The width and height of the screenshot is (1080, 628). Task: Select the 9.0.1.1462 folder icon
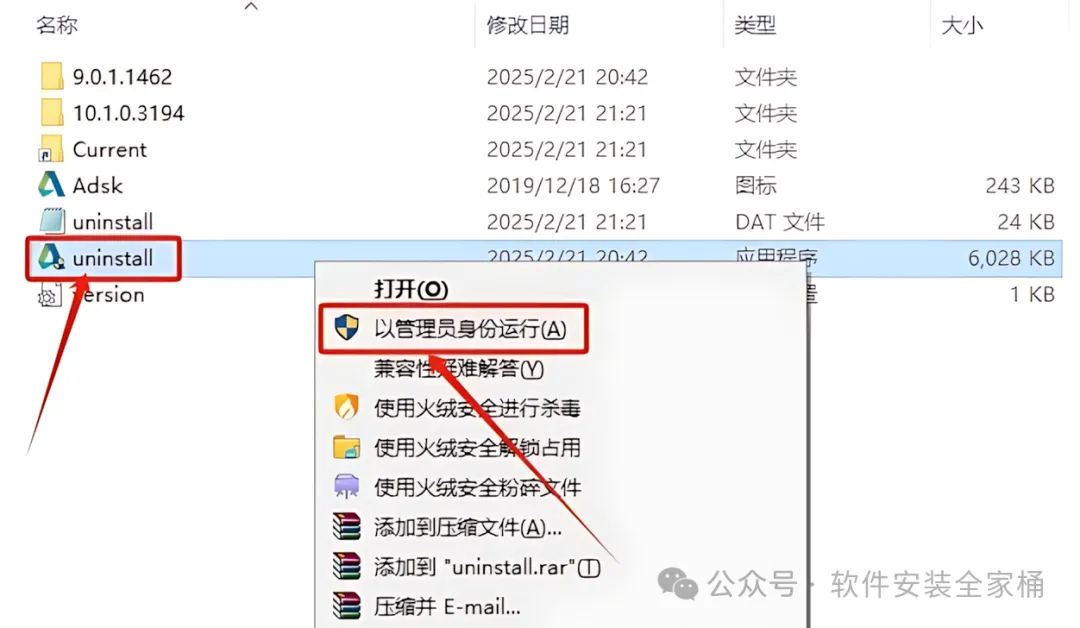pos(52,76)
